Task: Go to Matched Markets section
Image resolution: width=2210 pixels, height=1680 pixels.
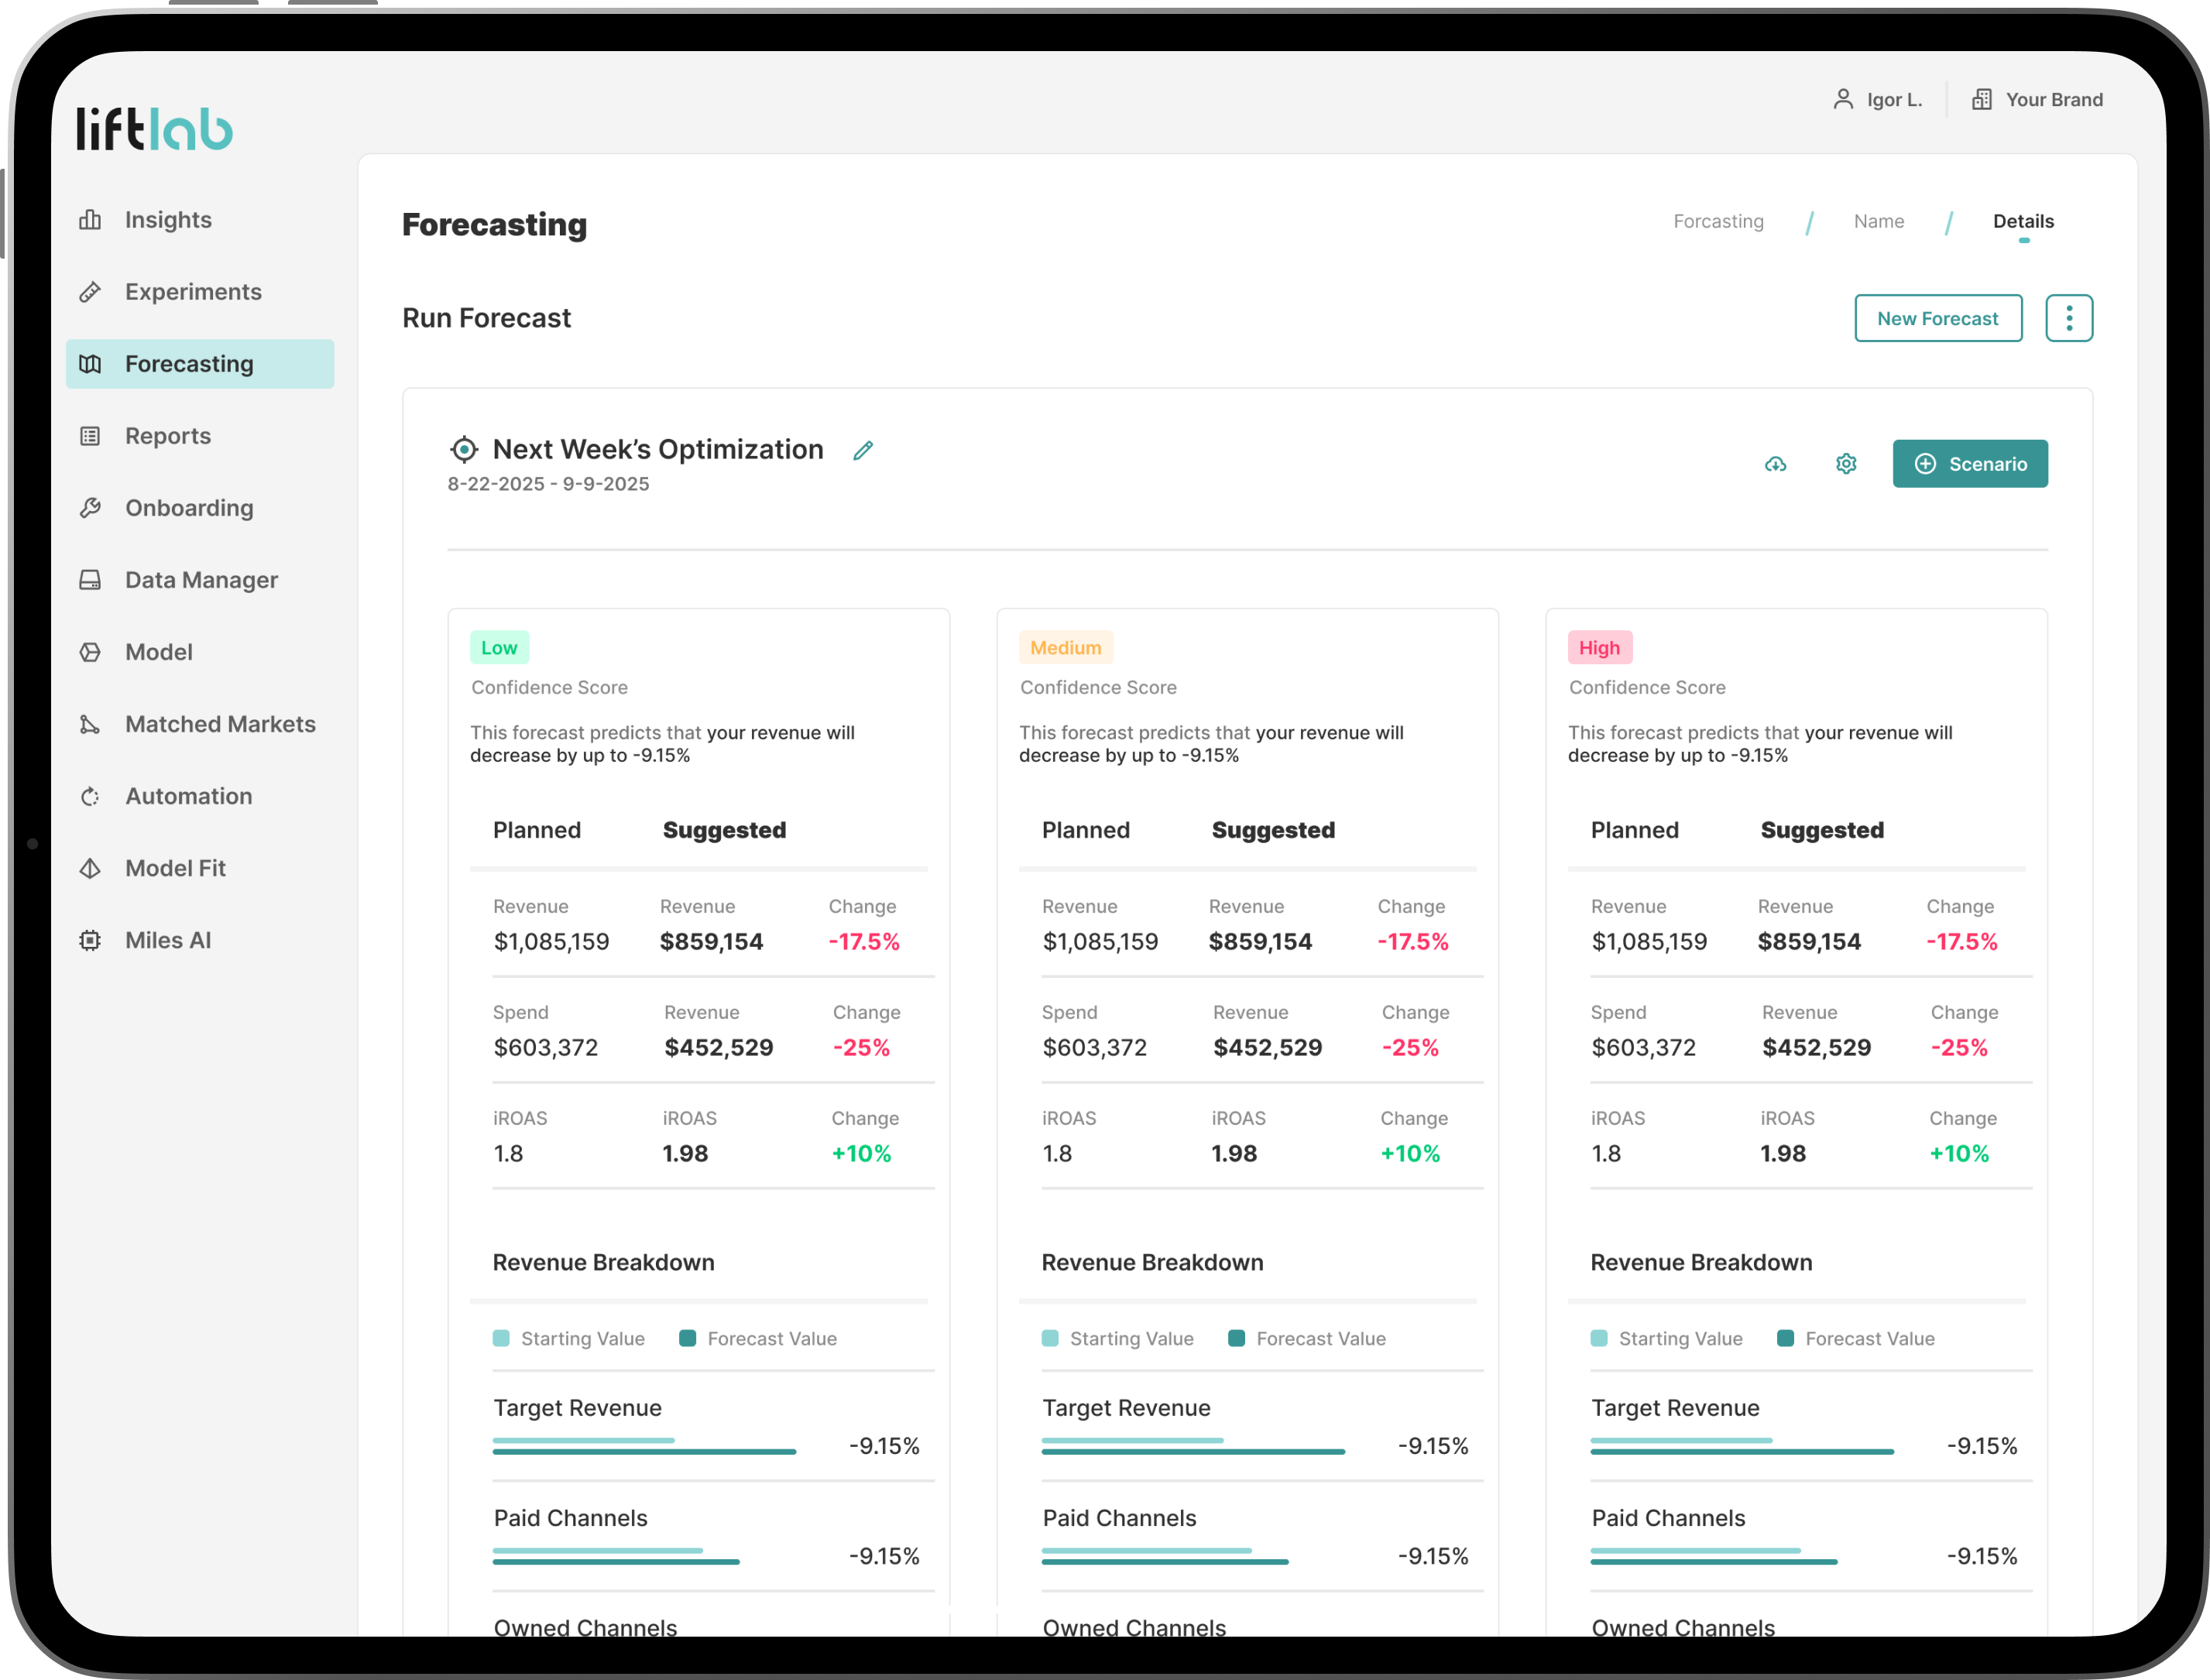Action: click(220, 724)
